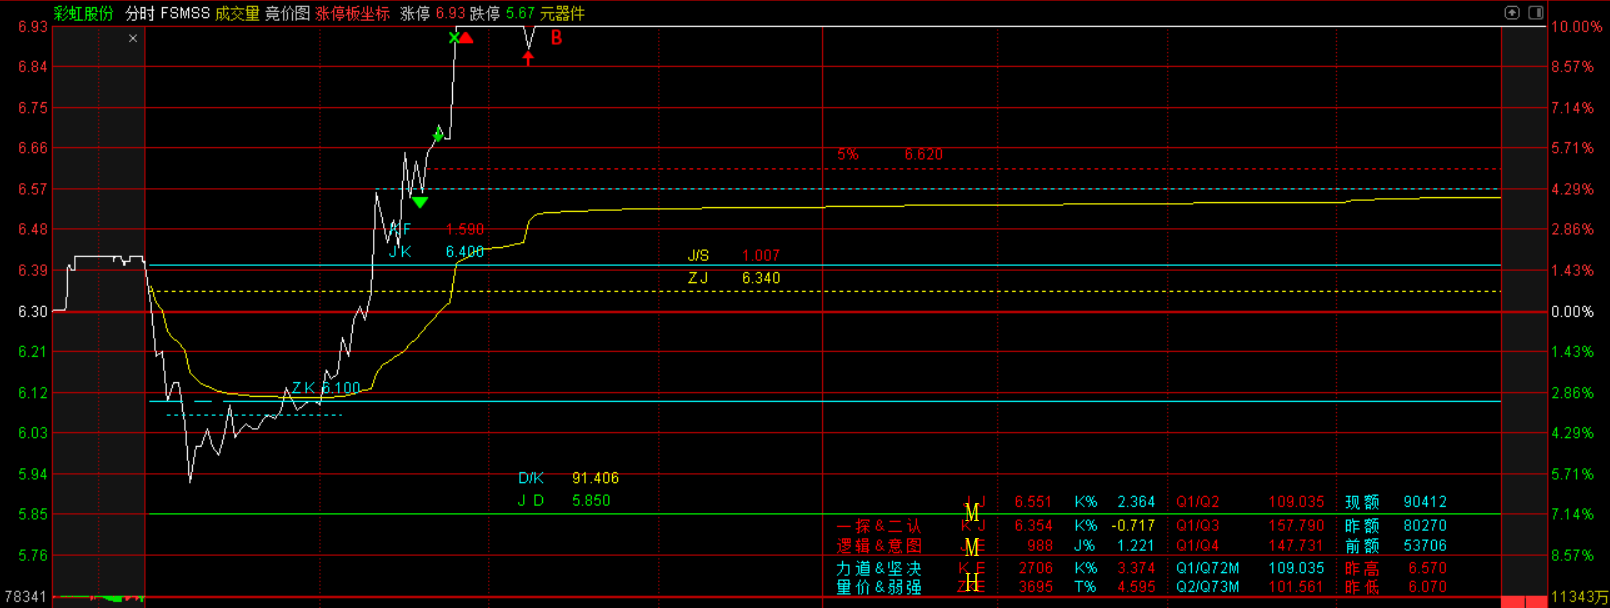Click the small green up-arrow near 6.66
This screenshot has width=1610, height=608.
(438, 134)
